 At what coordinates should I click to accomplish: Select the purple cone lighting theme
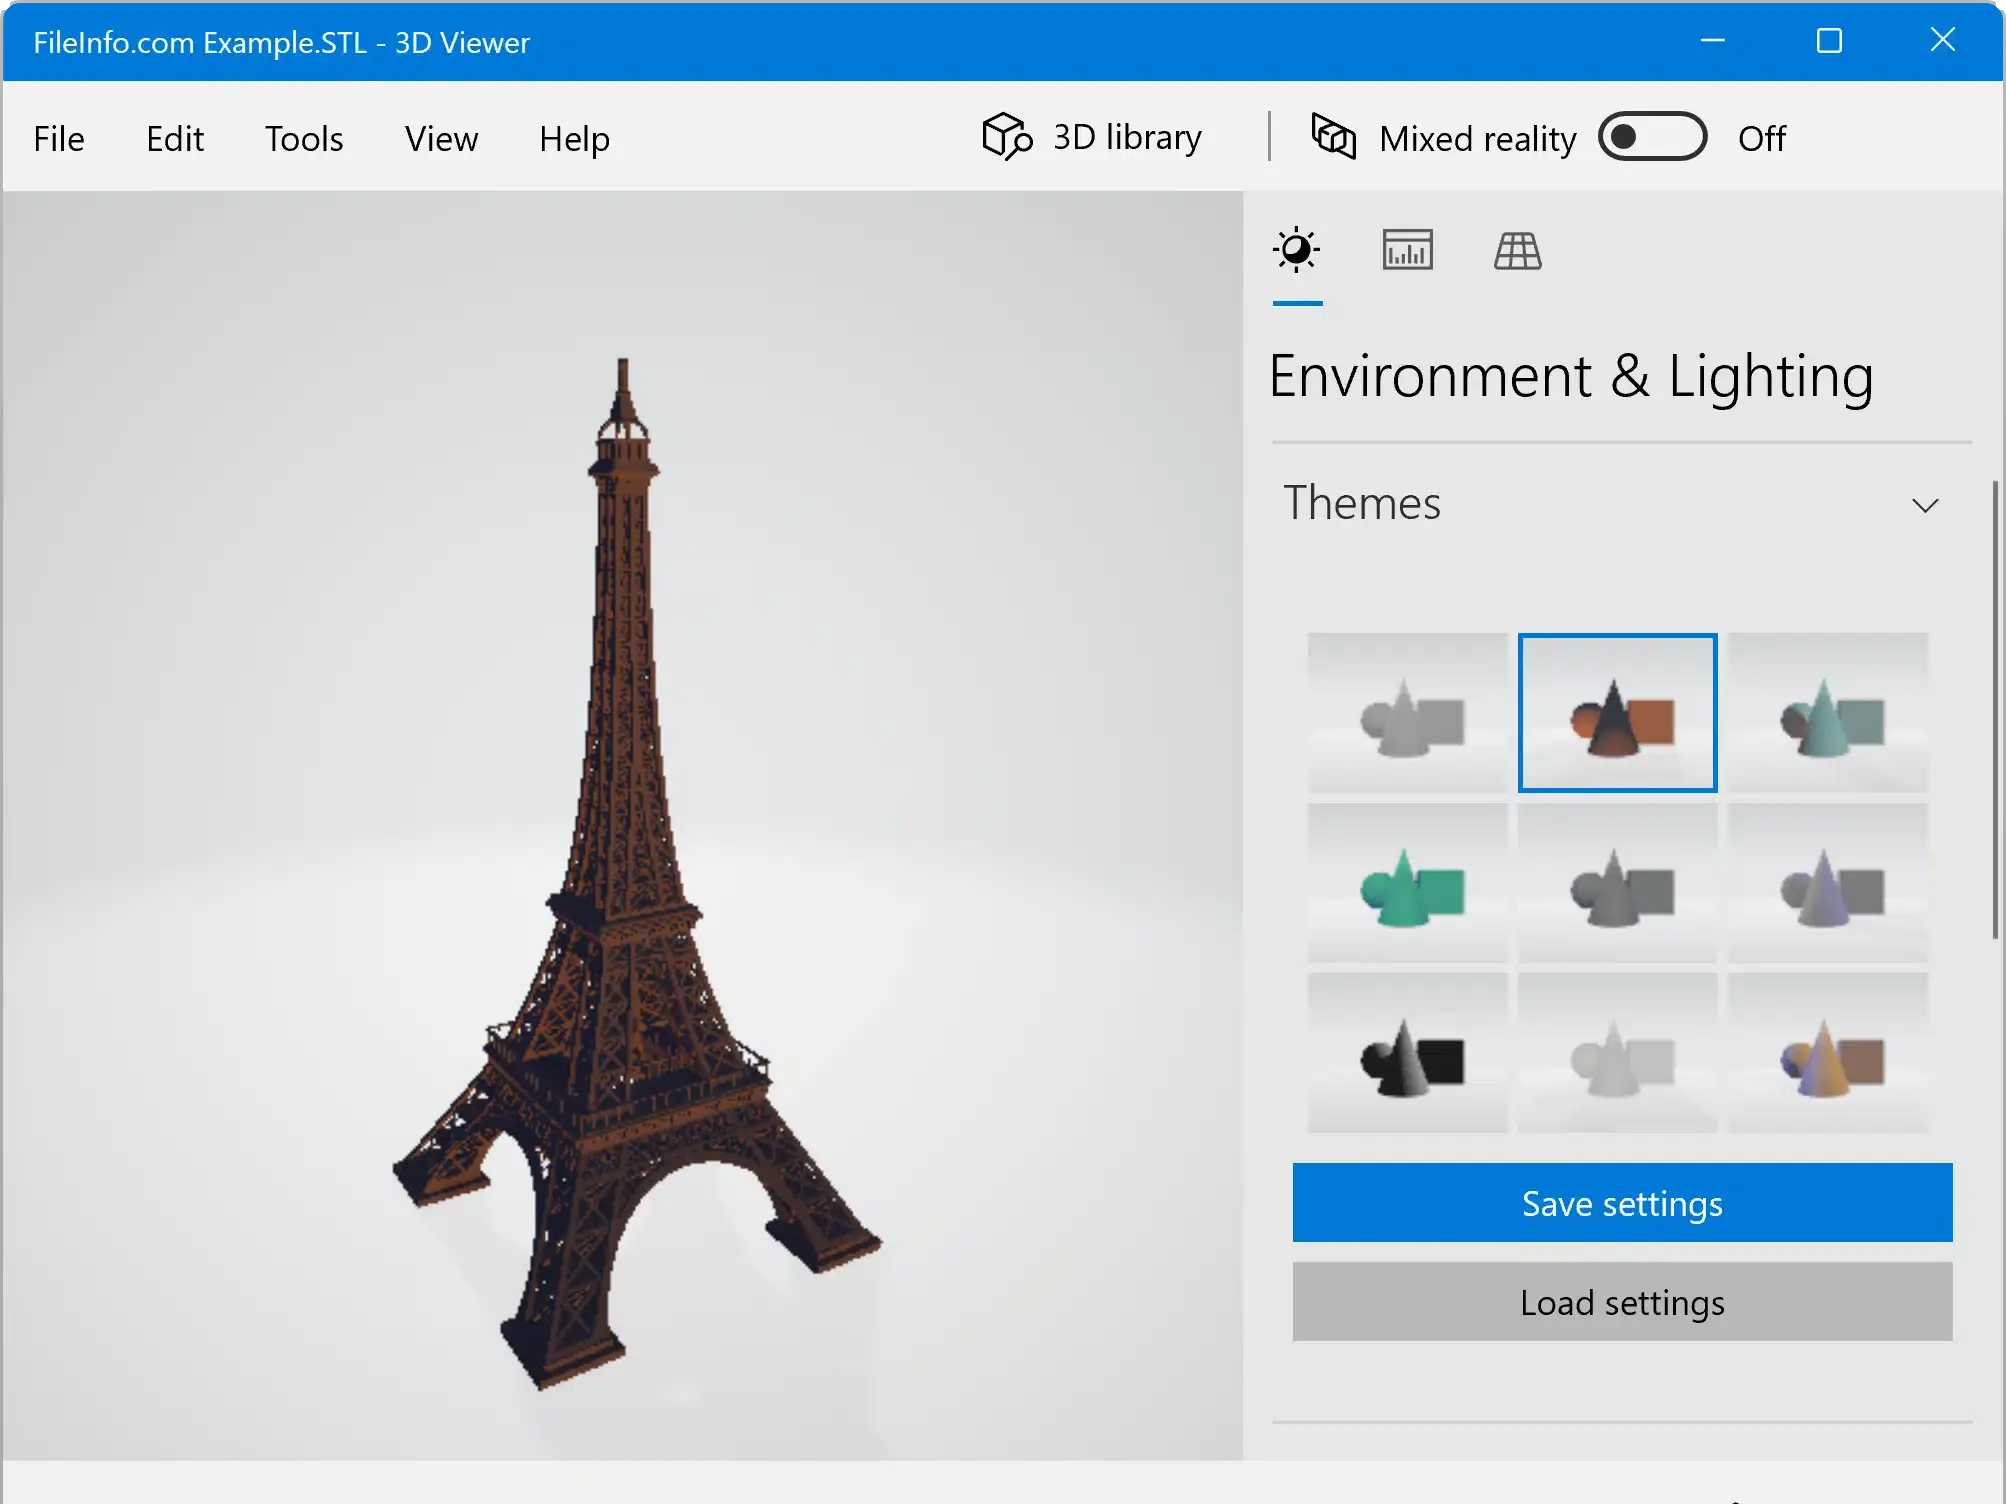point(1827,883)
